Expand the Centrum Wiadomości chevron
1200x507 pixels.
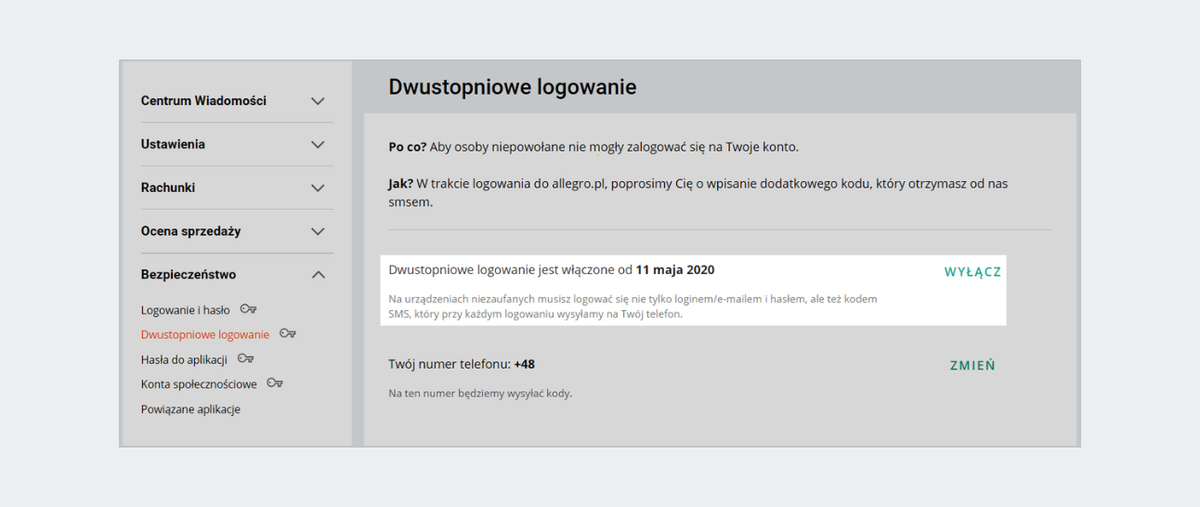[318, 101]
